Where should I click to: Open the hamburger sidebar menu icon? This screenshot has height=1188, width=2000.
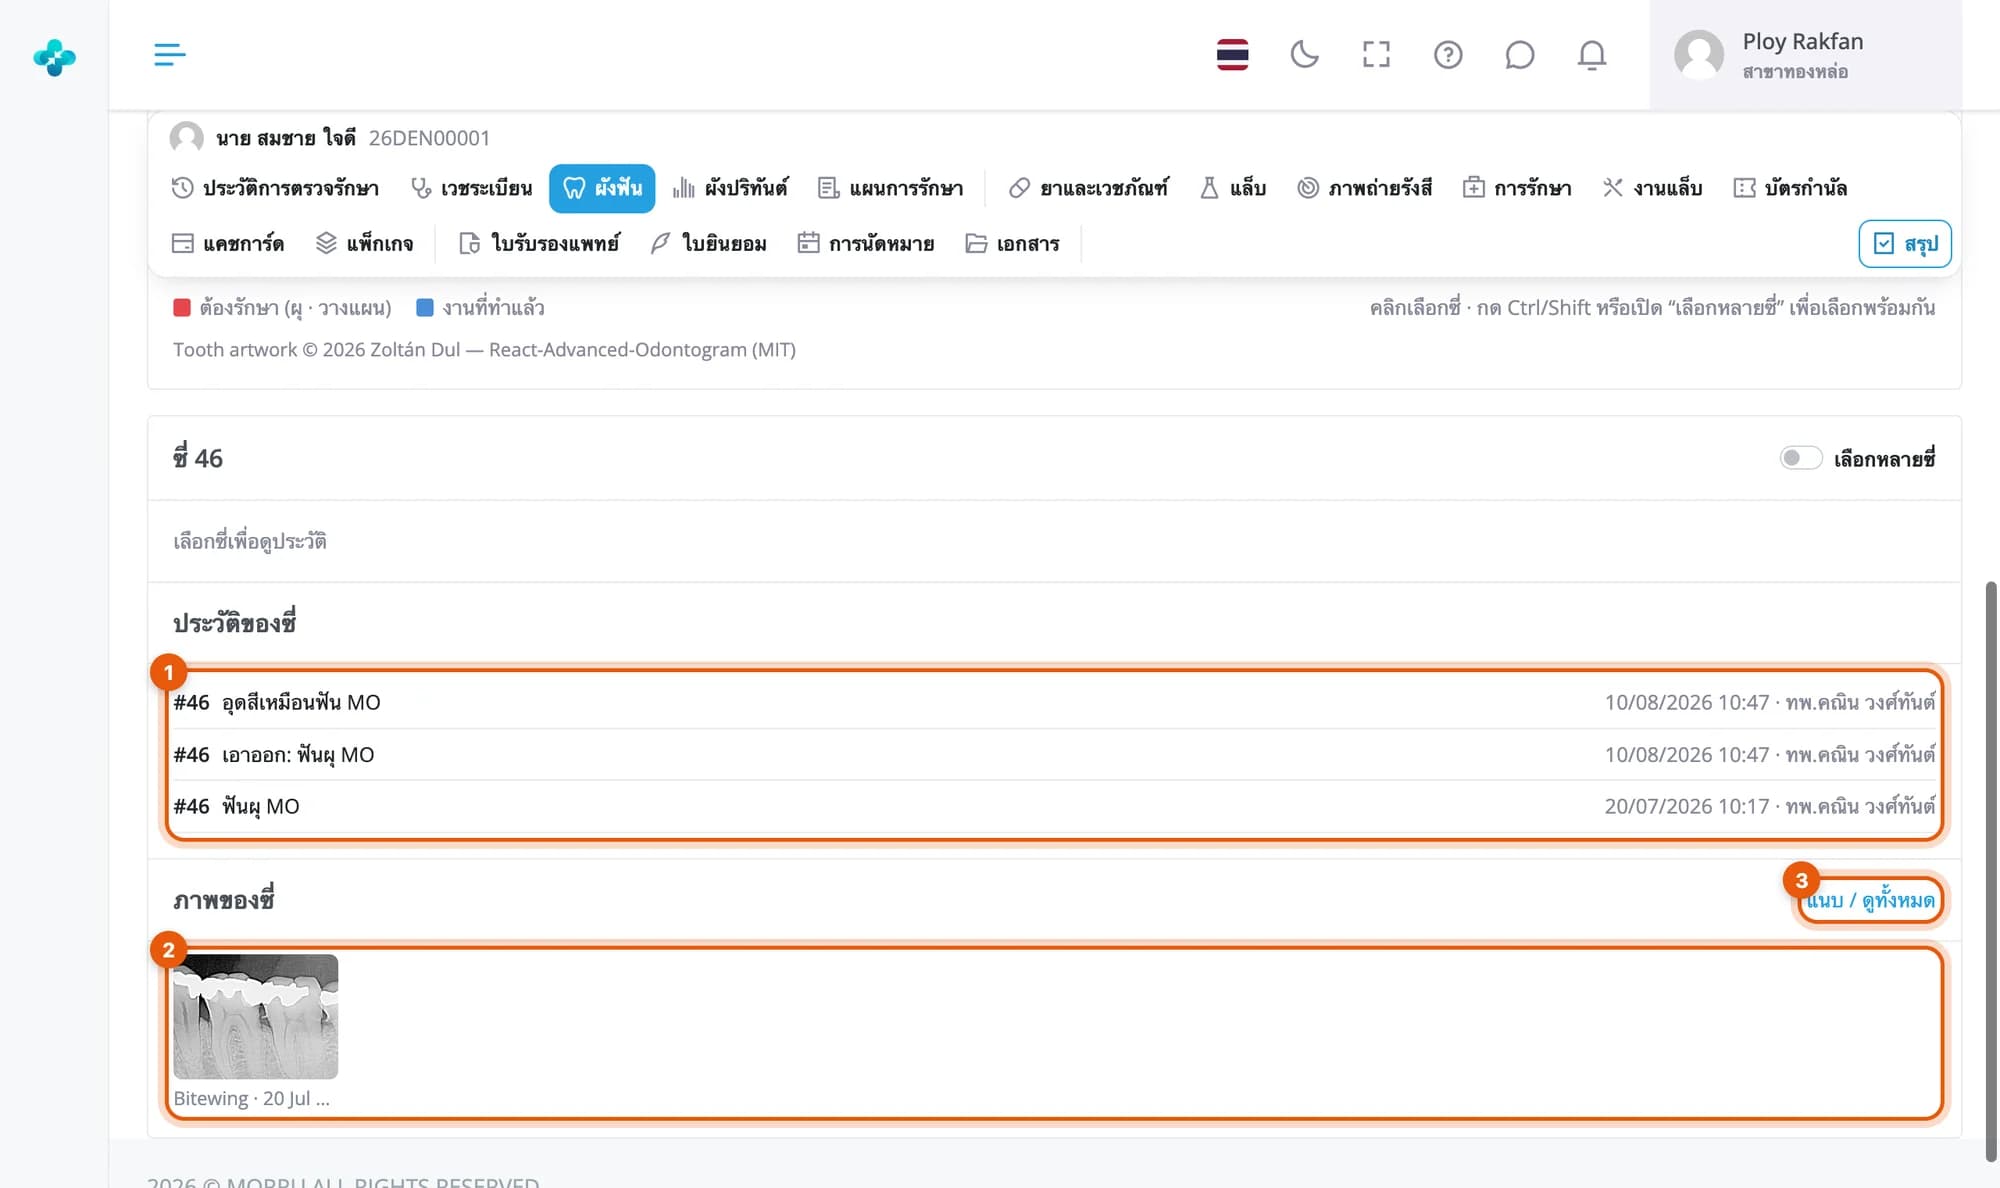point(169,54)
